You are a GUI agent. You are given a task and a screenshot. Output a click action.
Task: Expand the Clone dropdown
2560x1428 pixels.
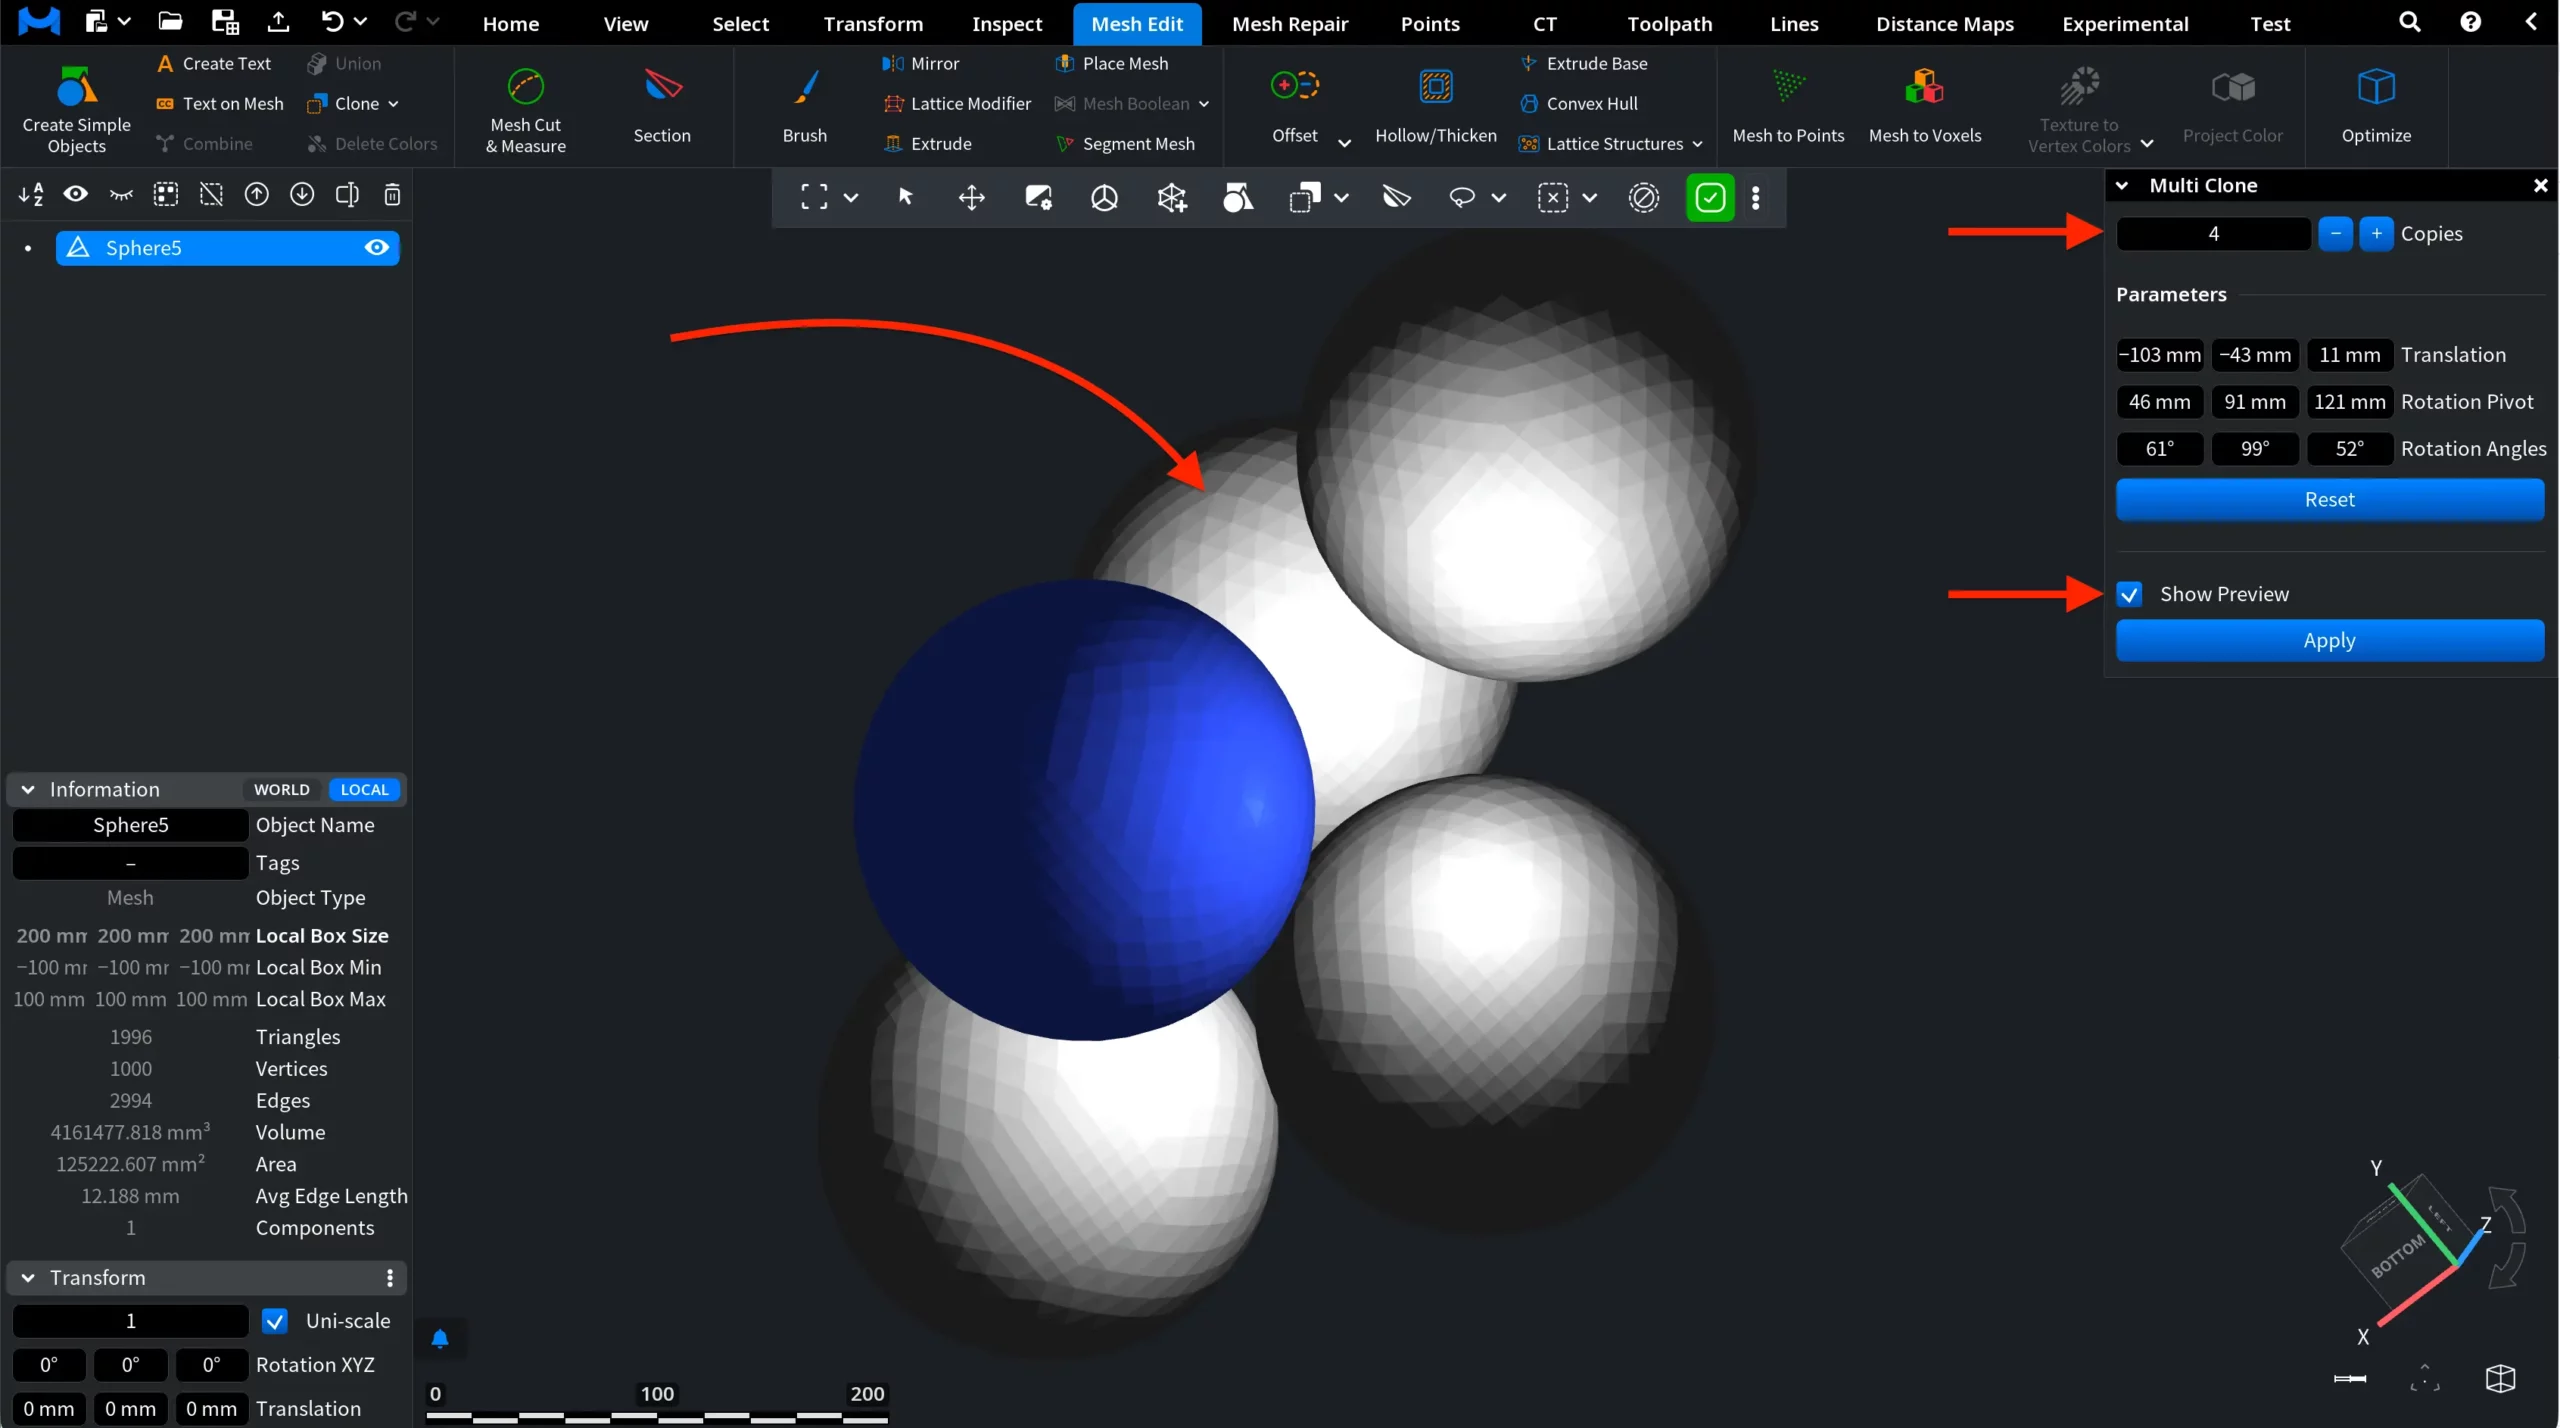coord(393,104)
